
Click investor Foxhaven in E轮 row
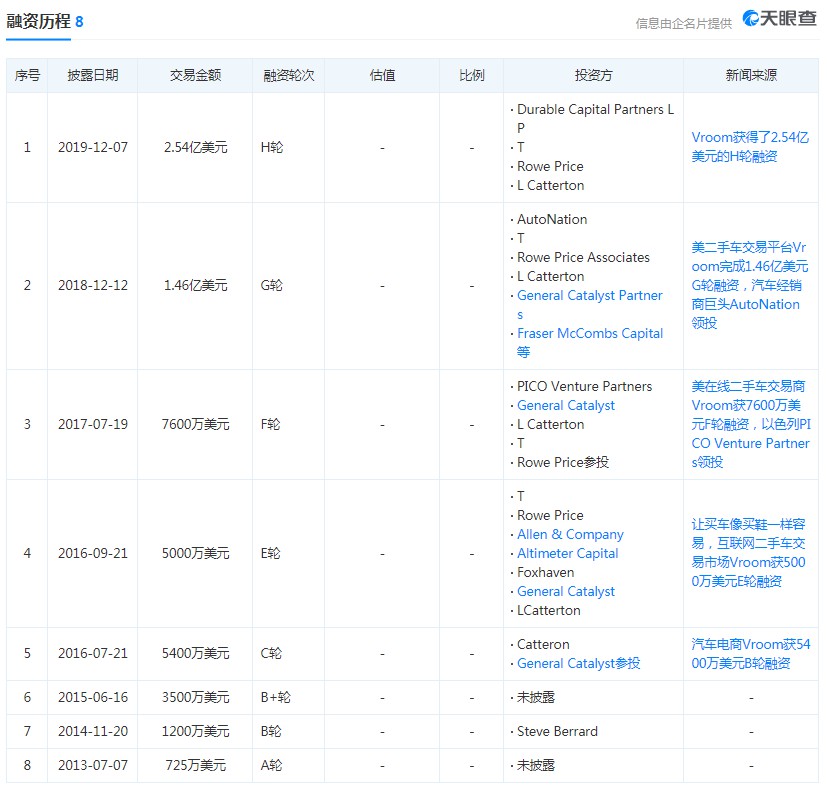coord(545,572)
